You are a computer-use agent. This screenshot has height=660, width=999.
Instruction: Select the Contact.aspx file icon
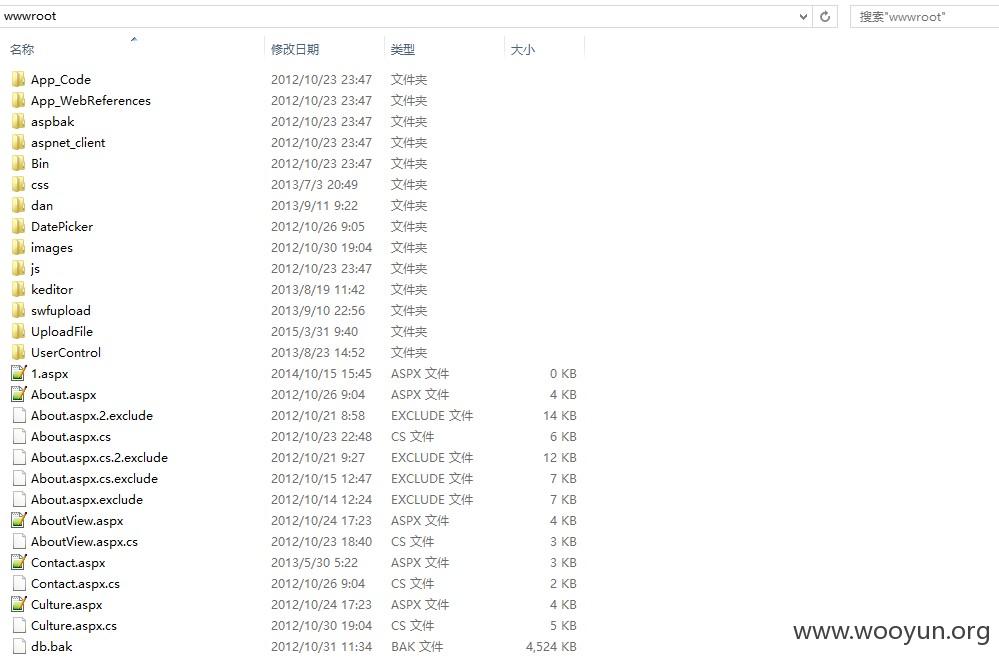tap(19, 563)
